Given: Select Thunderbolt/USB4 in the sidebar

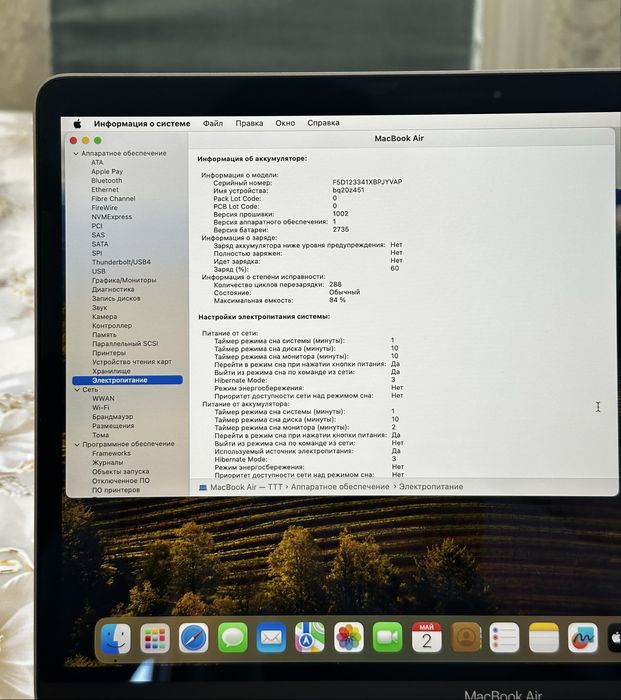Looking at the screenshot, I should pos(121,262).
